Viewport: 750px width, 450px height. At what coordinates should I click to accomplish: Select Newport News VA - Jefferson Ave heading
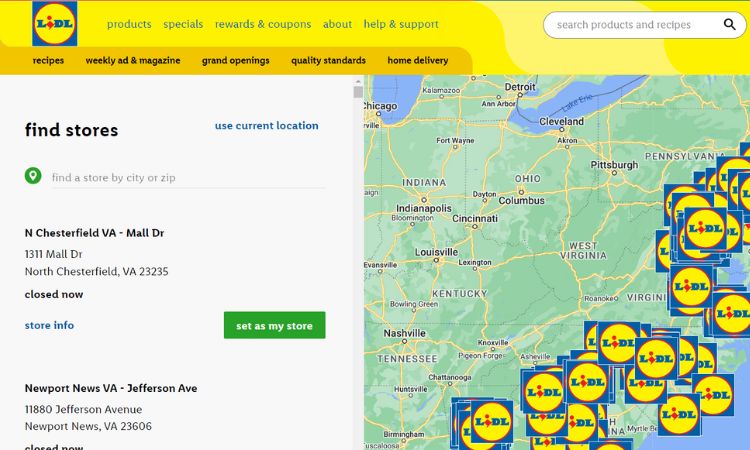point(111,388)
